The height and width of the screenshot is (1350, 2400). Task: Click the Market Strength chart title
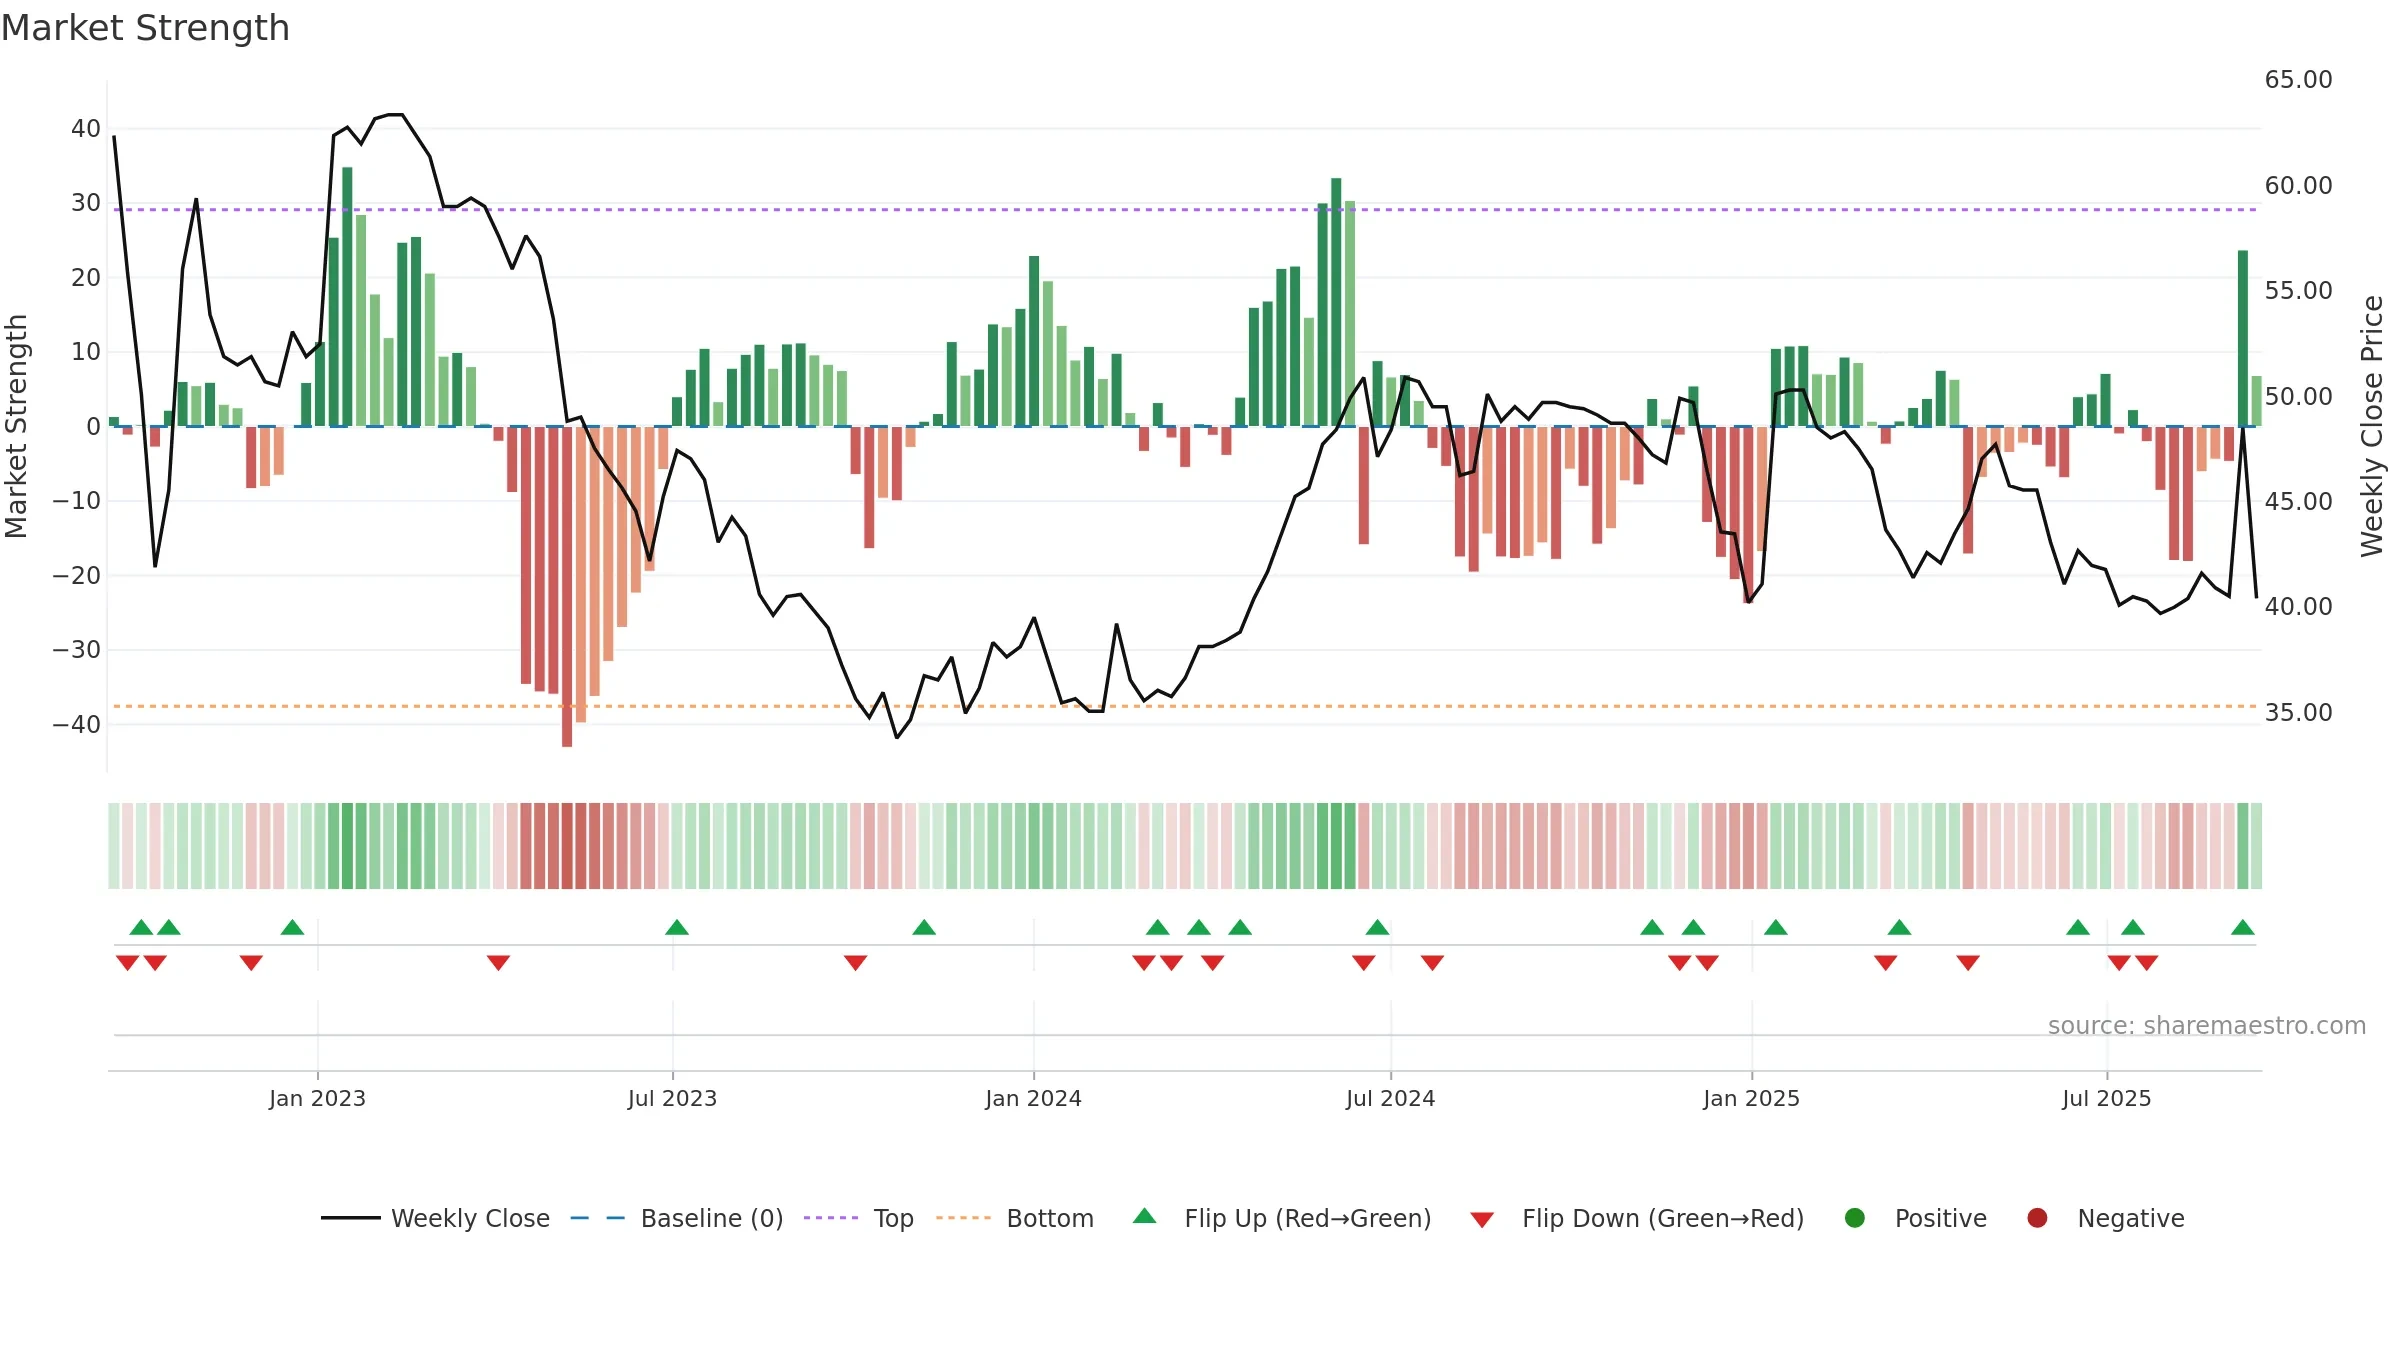coord(145,28)
